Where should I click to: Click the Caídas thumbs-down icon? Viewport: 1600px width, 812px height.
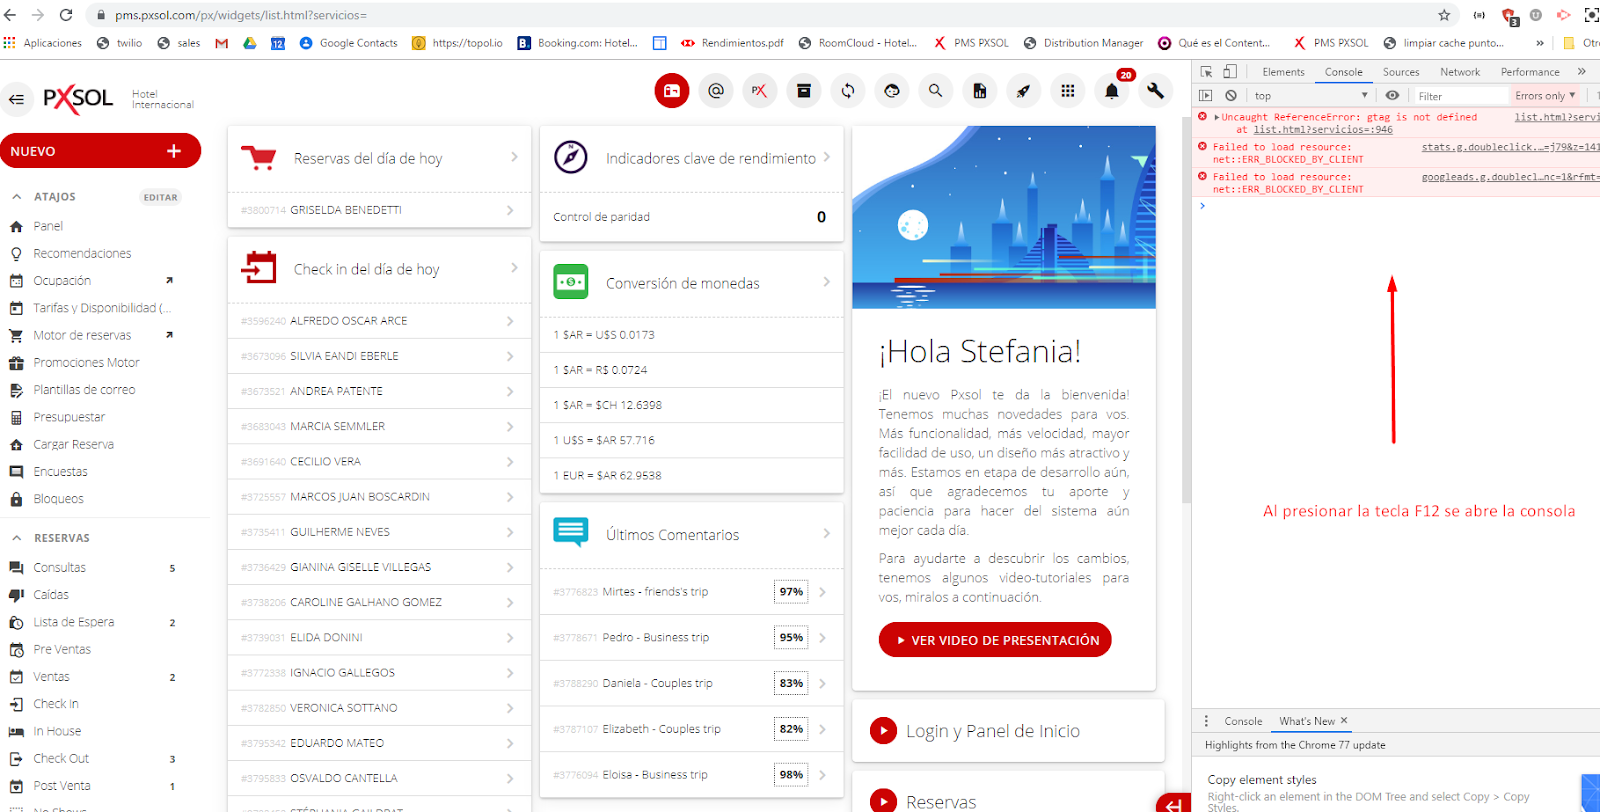click(16, 595)
